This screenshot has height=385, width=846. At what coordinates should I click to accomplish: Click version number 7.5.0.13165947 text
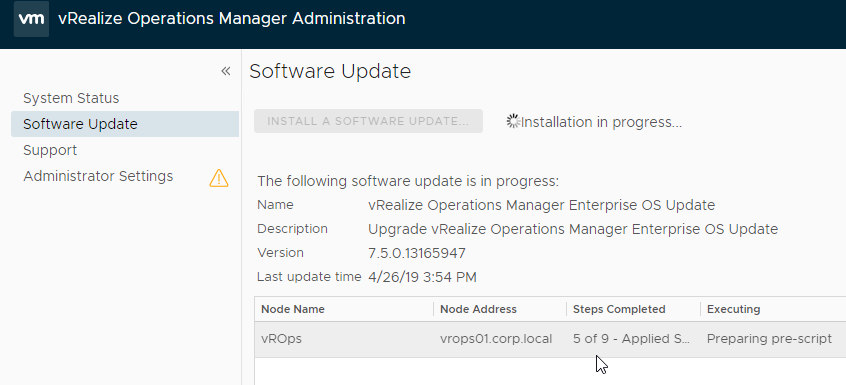click(x=417, y=253)
